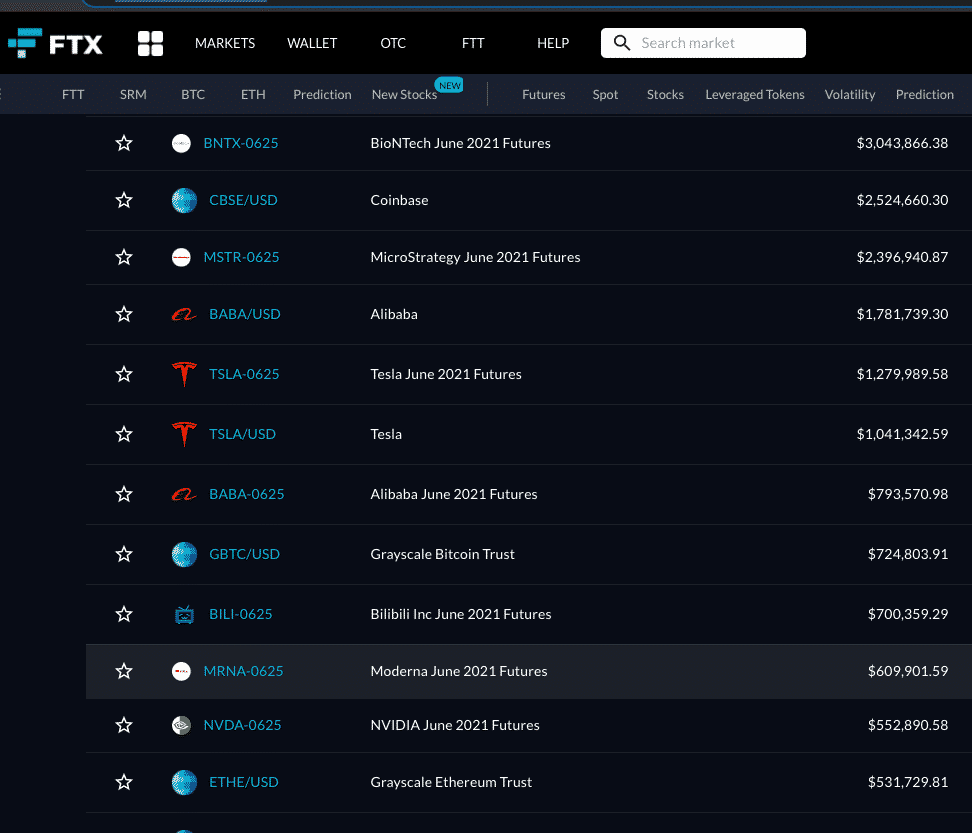Click the Alibaba logo beside BABA/USD
This screenshot has width=972, height=833.
[184, 315]
